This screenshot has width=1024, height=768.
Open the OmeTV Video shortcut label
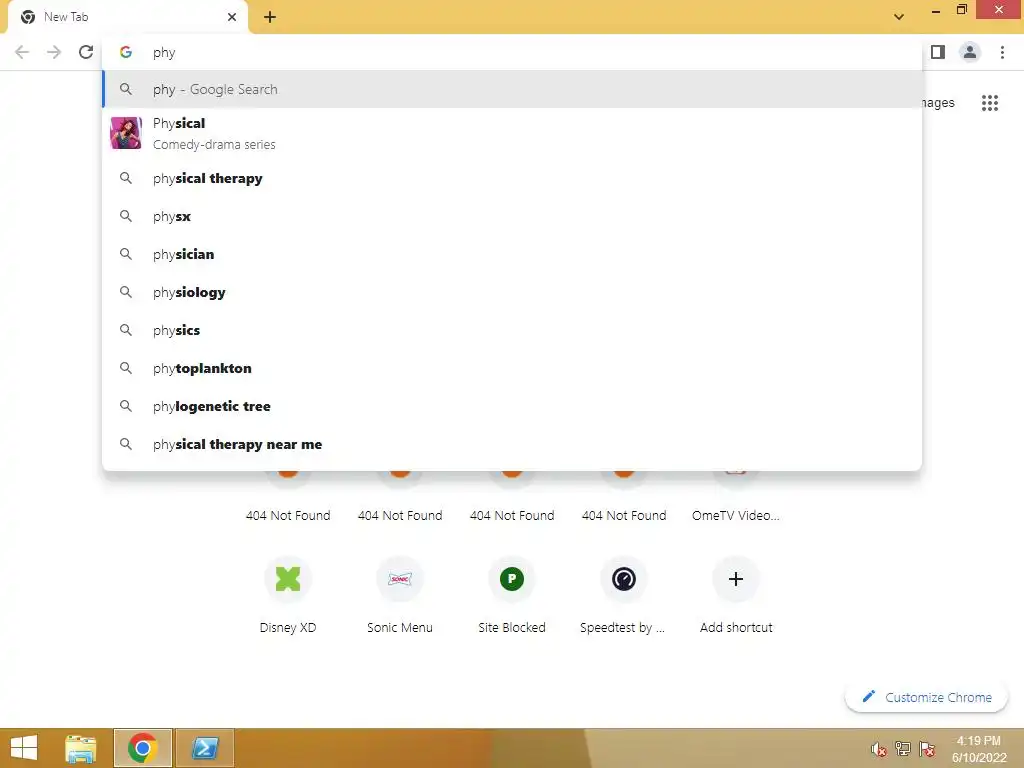[x=736, y=515]
